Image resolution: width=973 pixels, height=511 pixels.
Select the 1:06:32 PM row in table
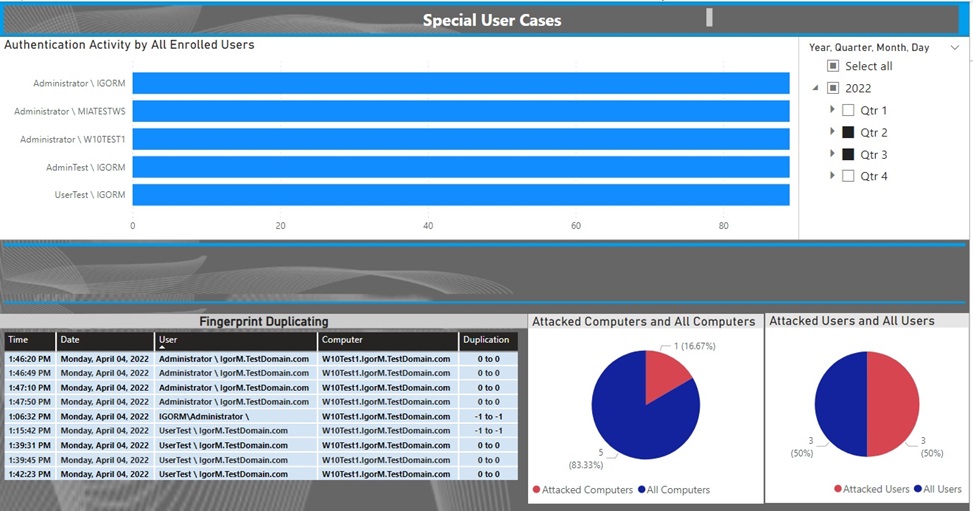click(x=260, y=416)
